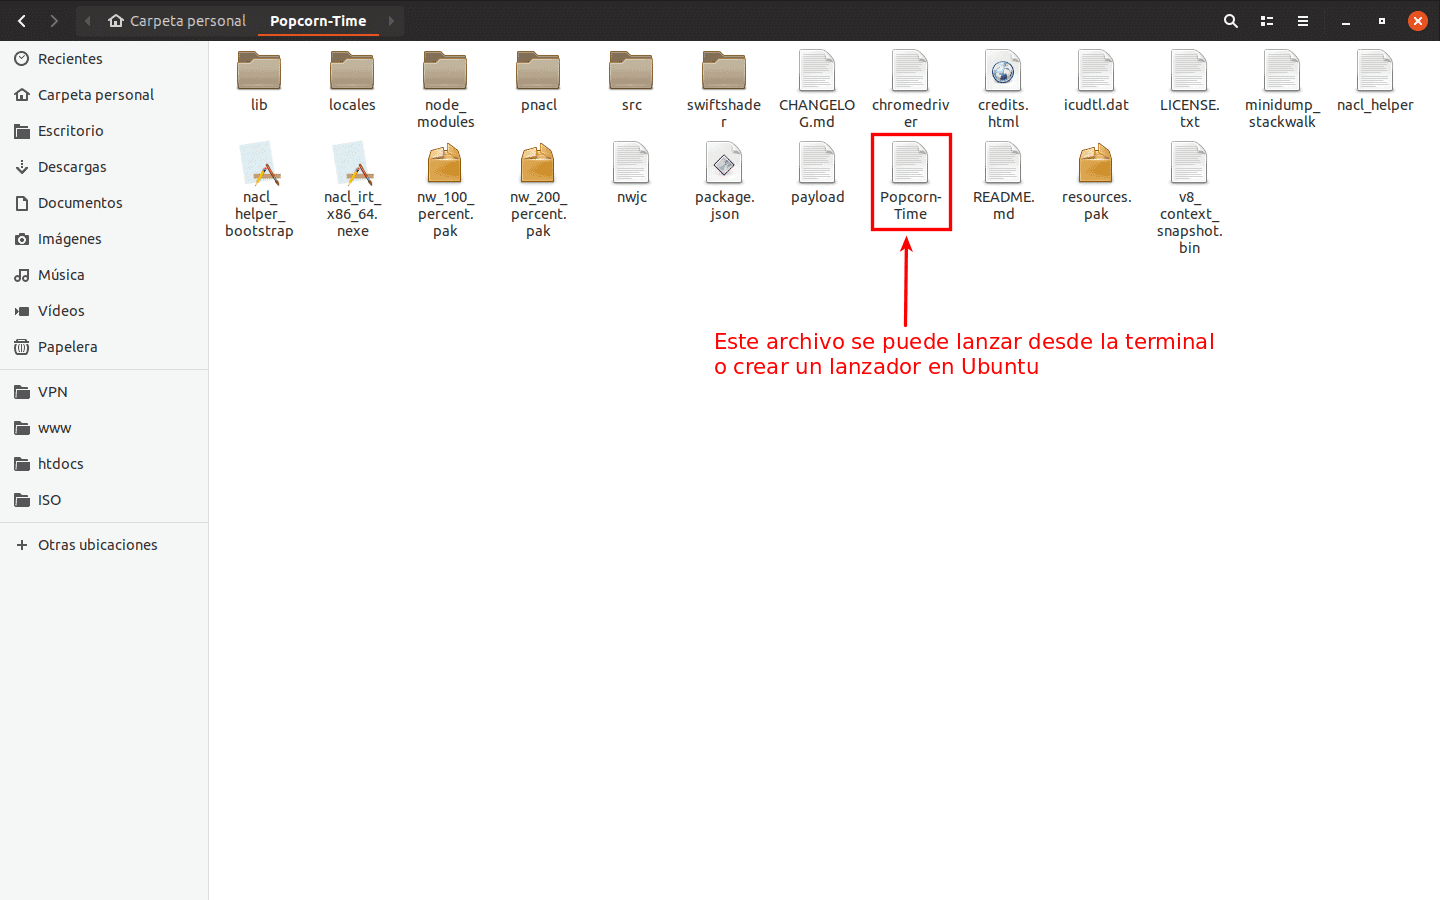Open the ISO bookmark
Viewport: 1440px width, 900px height.
click(x=104, y=500)
